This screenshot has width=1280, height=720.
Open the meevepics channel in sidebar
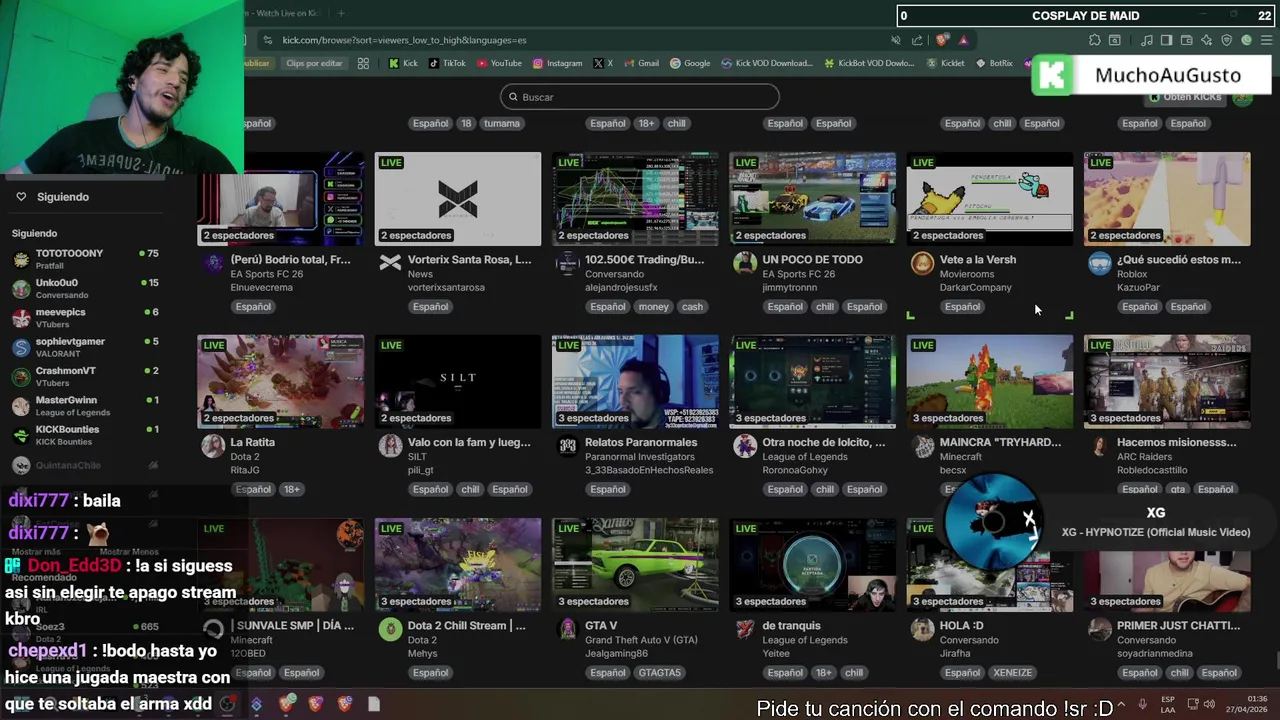pos(85,318)
